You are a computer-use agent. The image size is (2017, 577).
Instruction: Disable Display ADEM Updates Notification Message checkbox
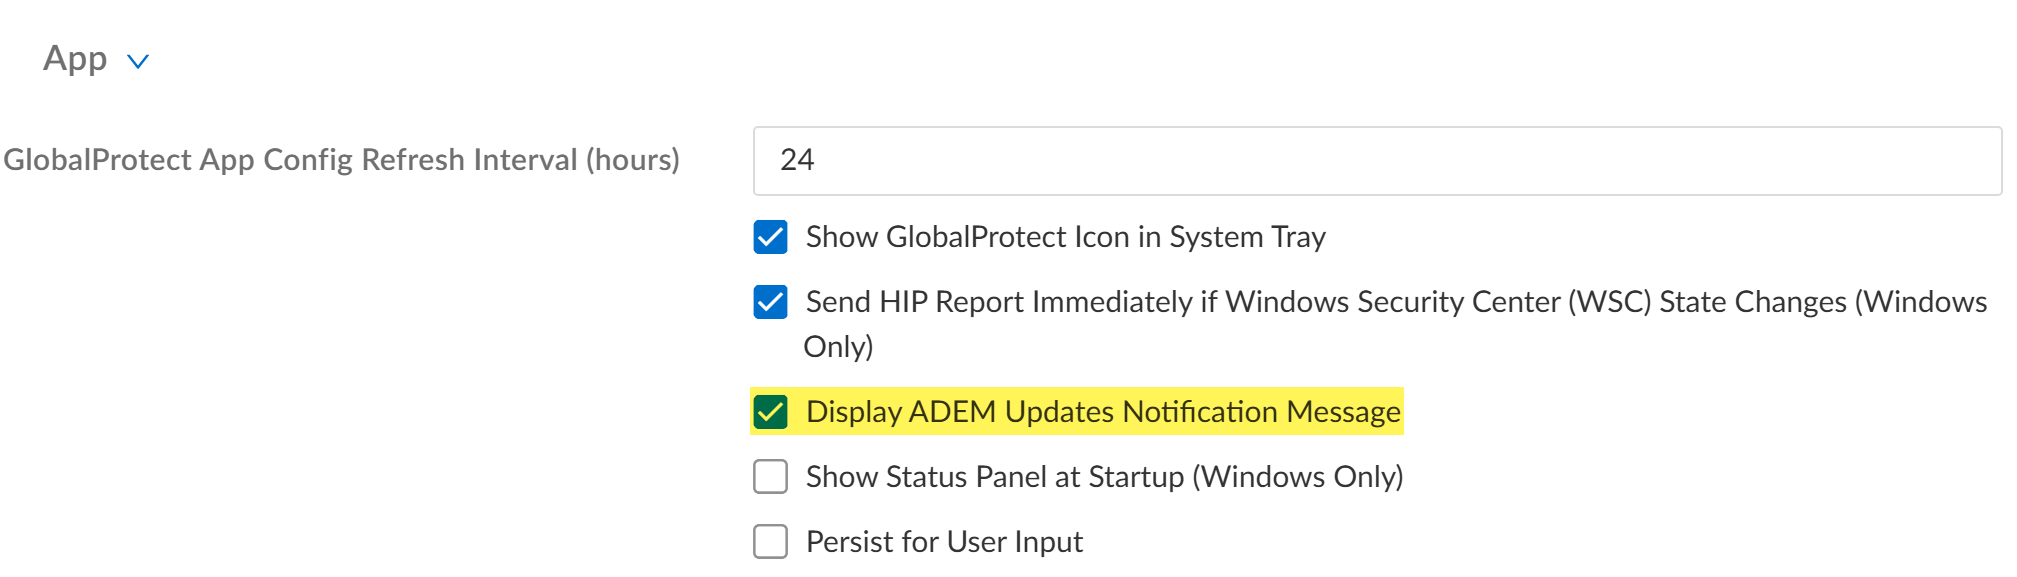coord(770,412)
